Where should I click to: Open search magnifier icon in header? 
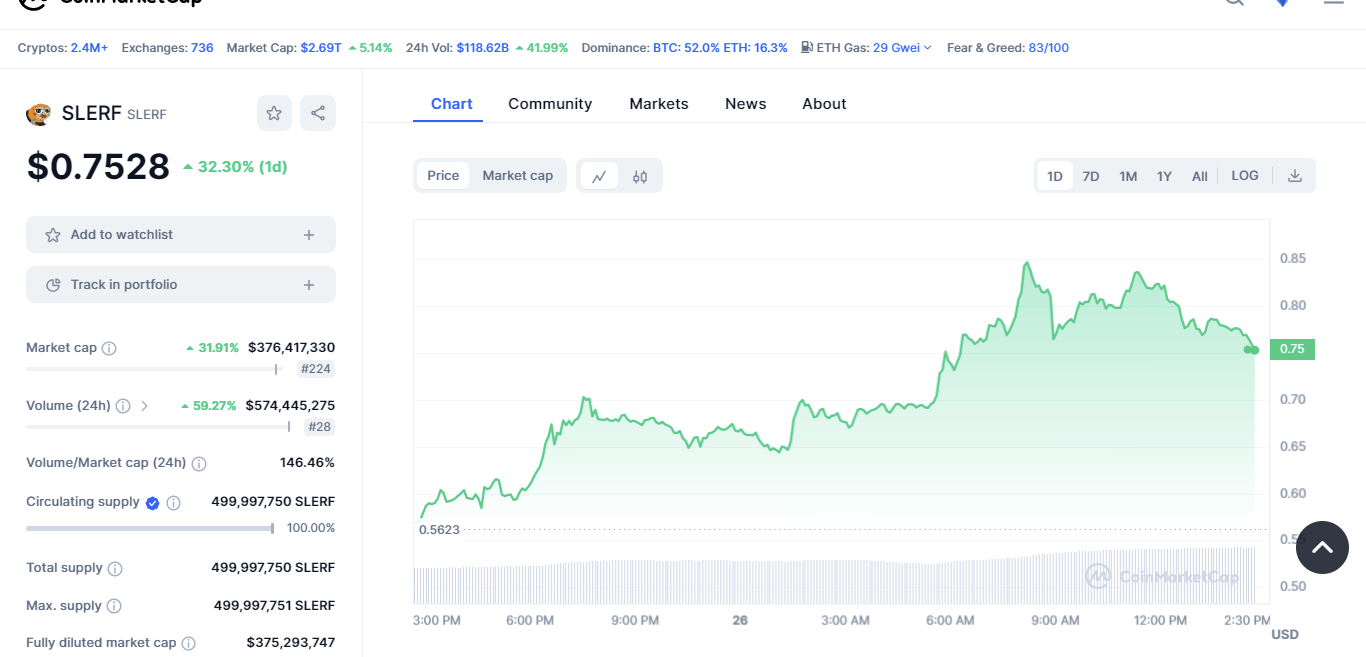(1235, 3)
